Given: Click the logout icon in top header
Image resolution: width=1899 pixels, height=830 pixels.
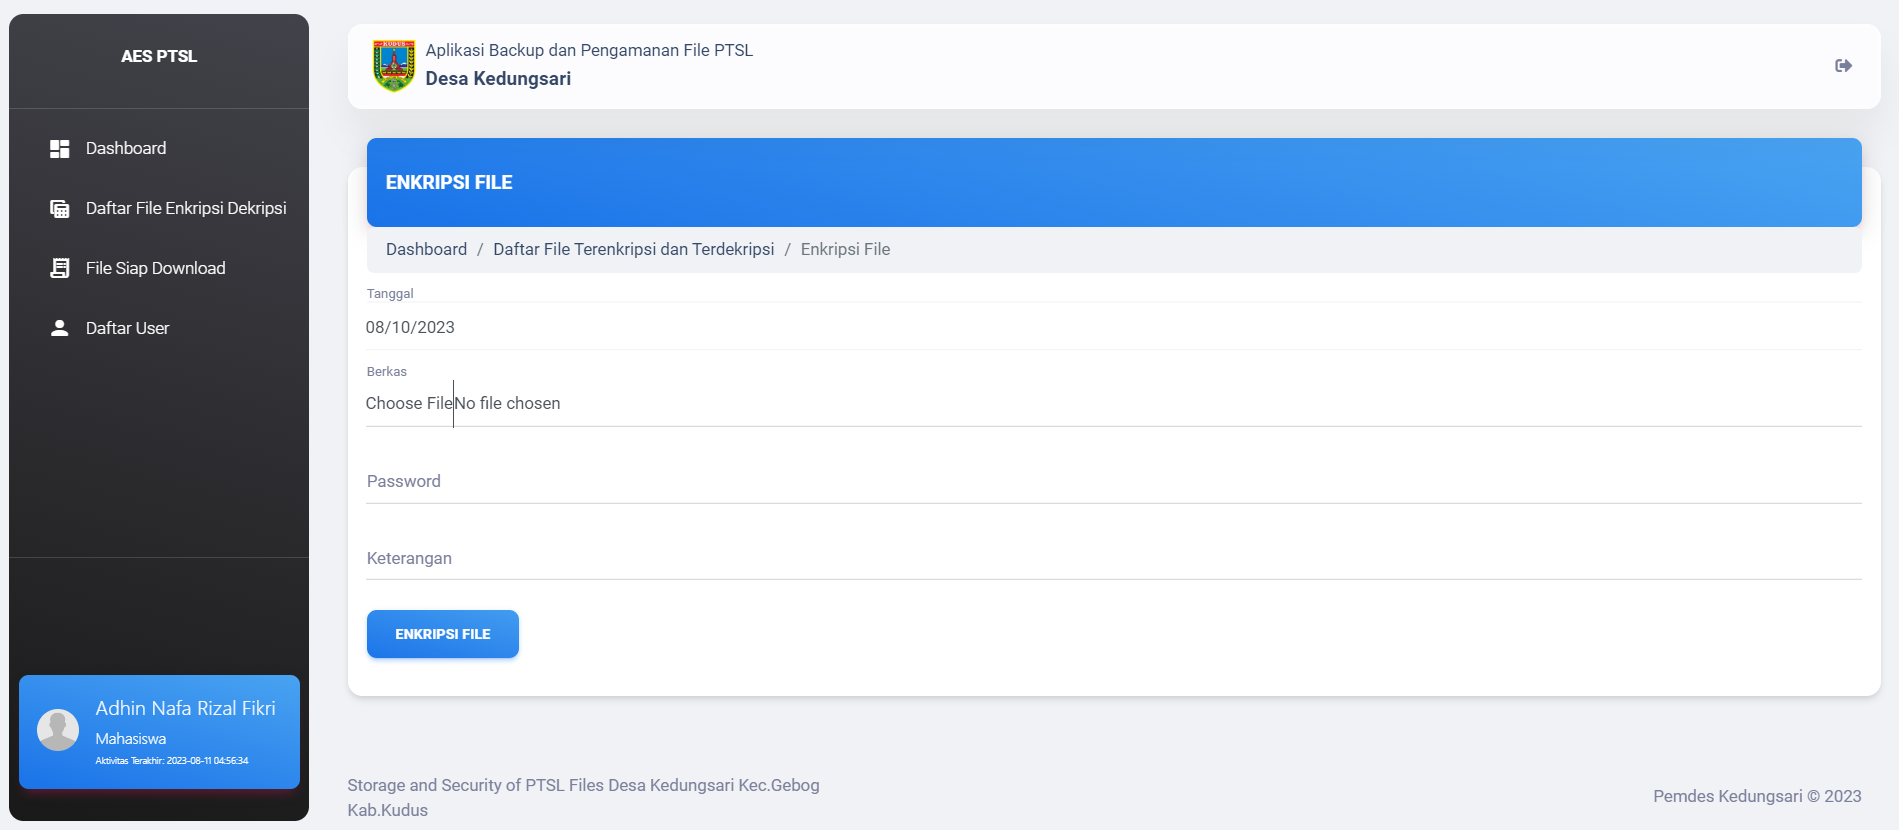Looking at the screenshot, I should [1843, 66].
